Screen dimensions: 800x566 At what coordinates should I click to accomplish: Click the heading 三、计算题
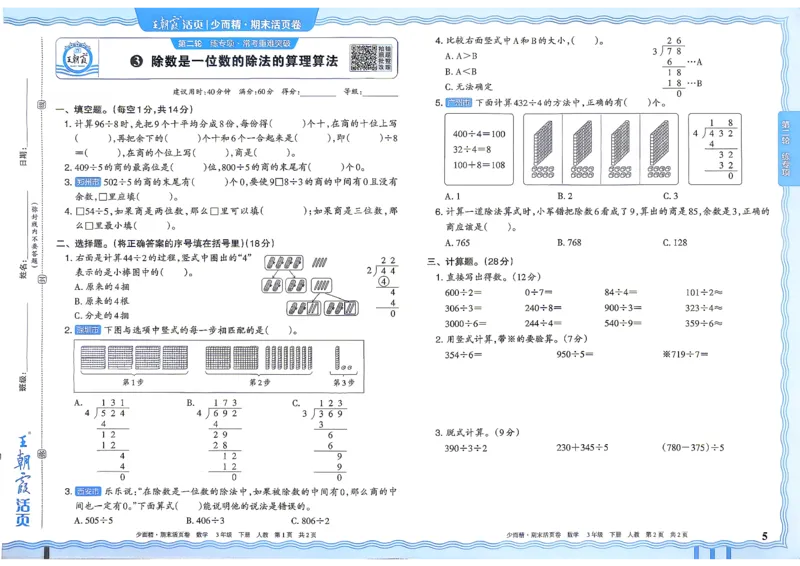click(453, 261)
